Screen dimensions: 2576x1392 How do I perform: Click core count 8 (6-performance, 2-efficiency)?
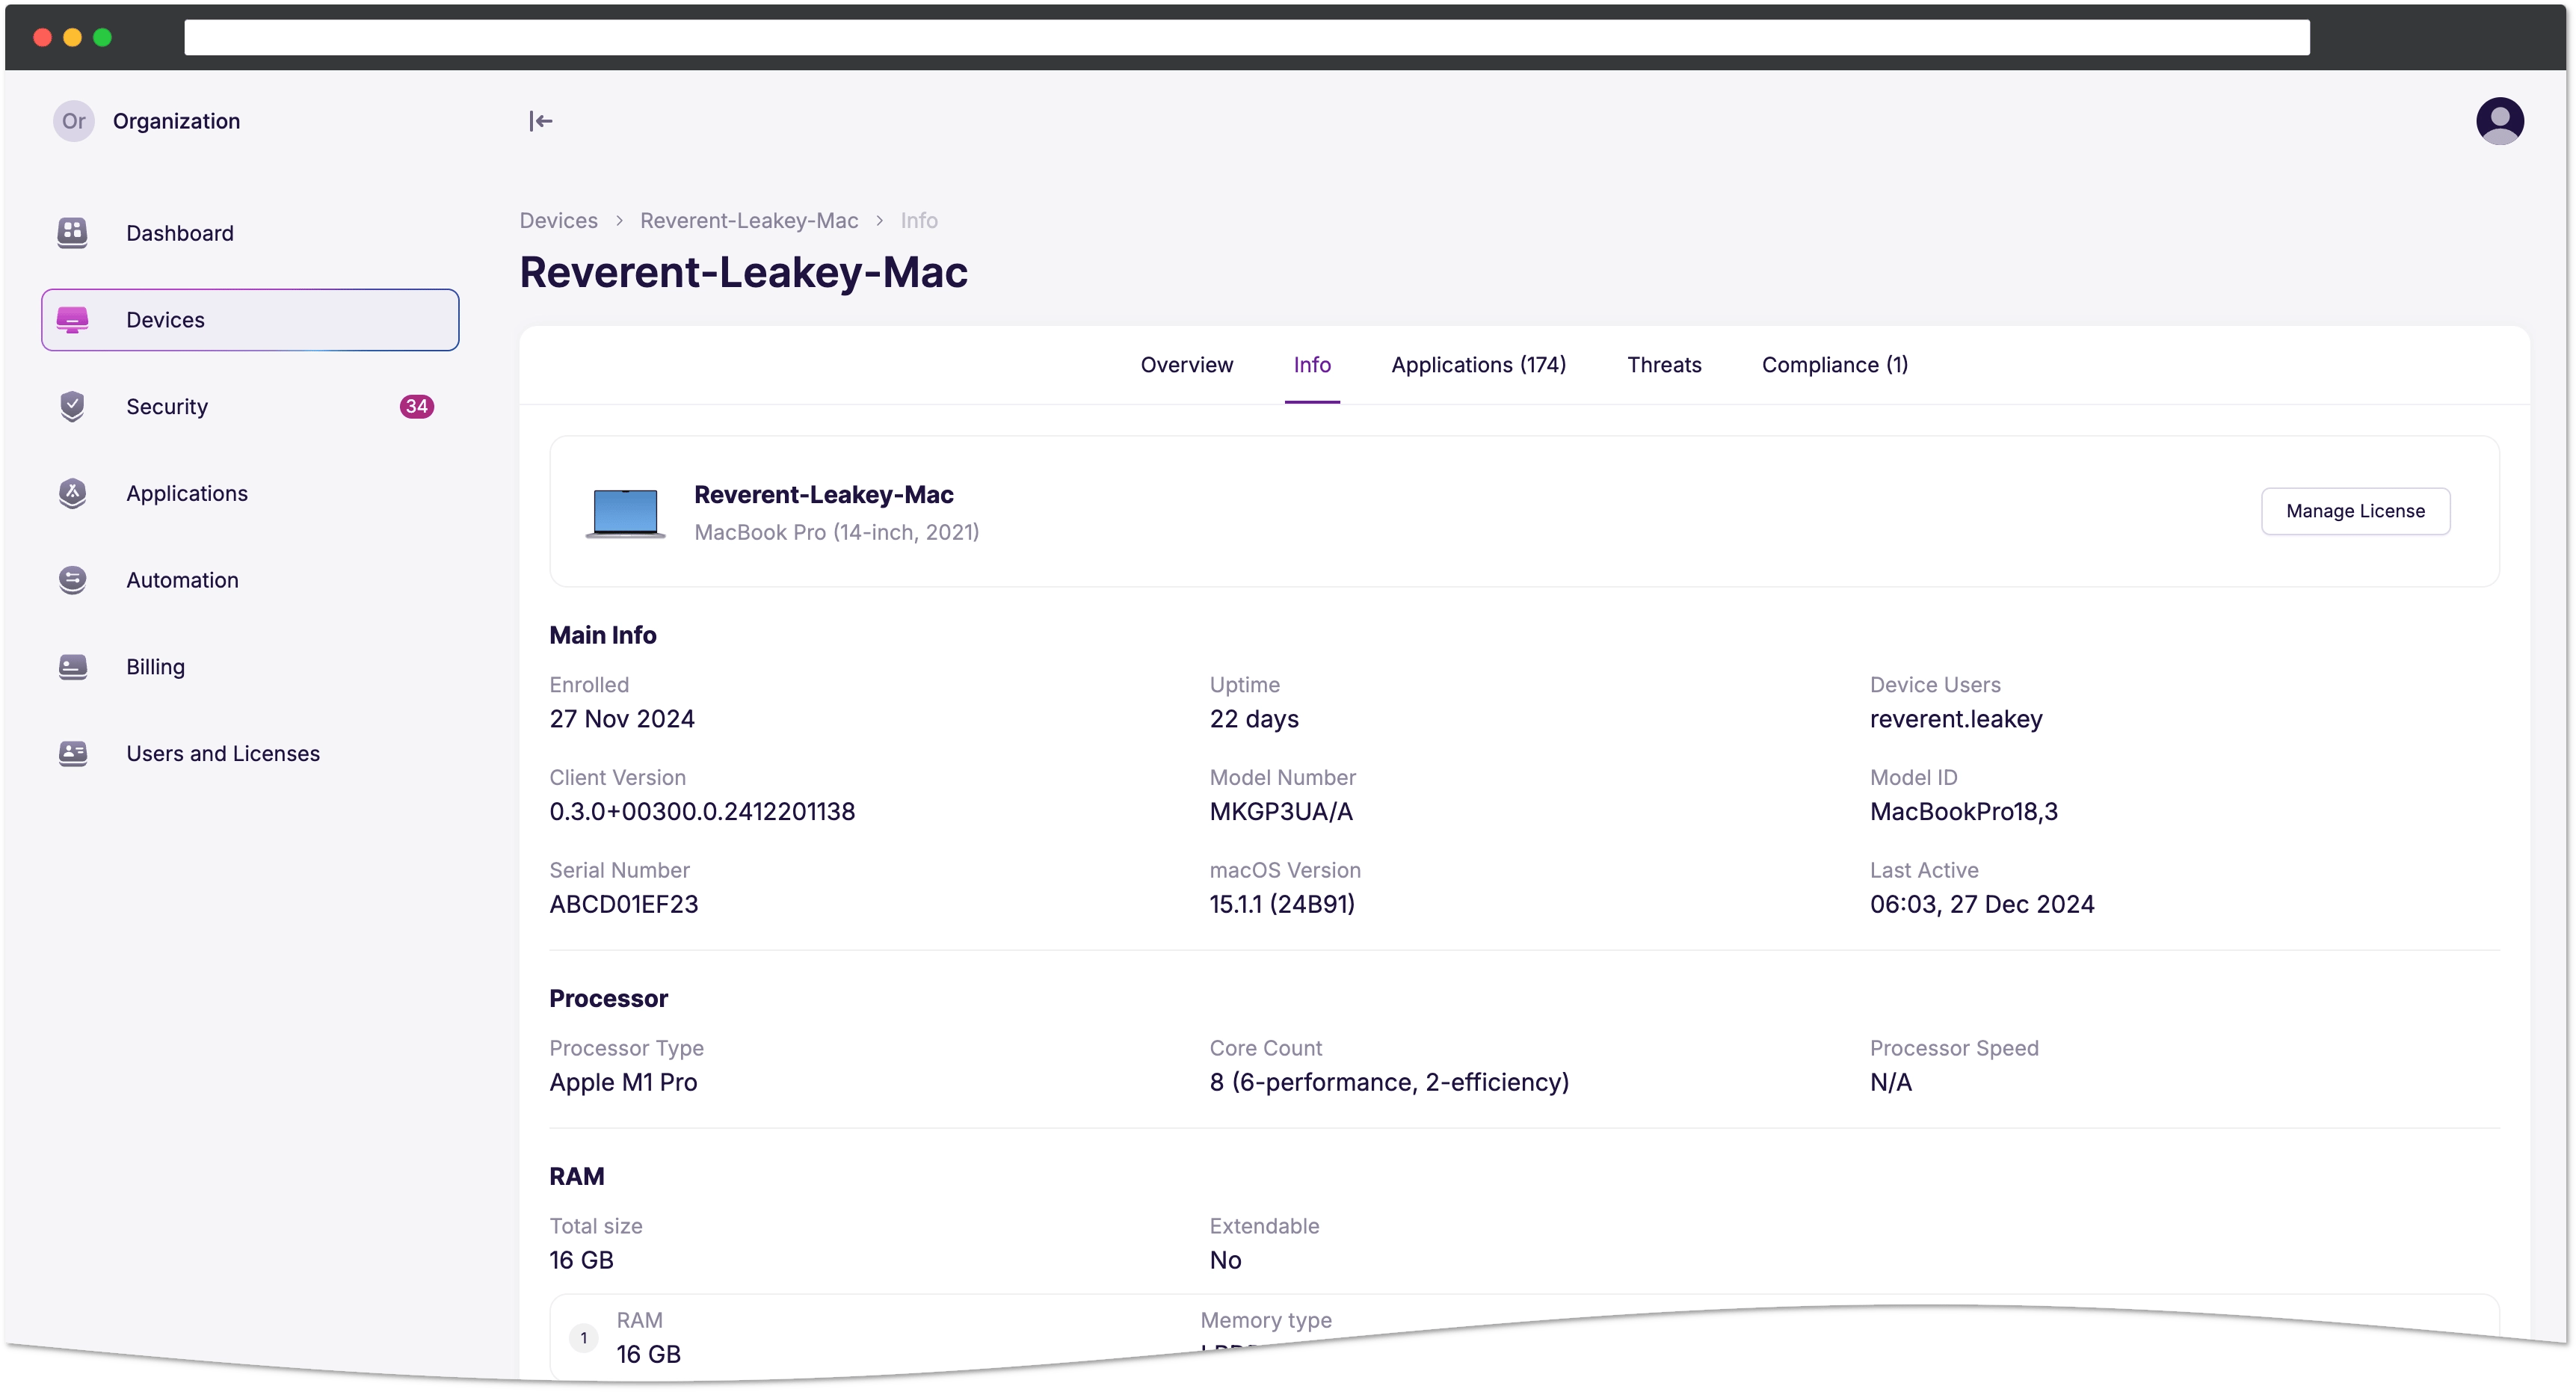tap(1389, 1082)
